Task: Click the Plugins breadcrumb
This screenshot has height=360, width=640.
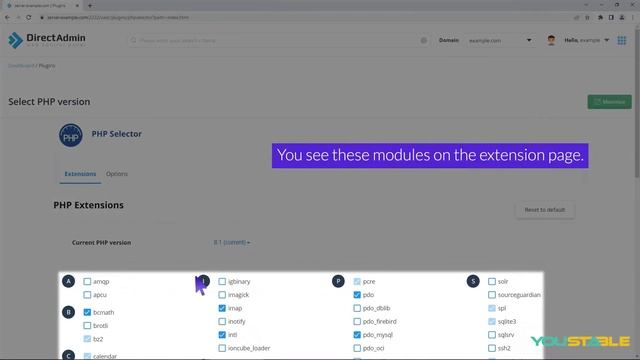Action: (x=47, y=65)
